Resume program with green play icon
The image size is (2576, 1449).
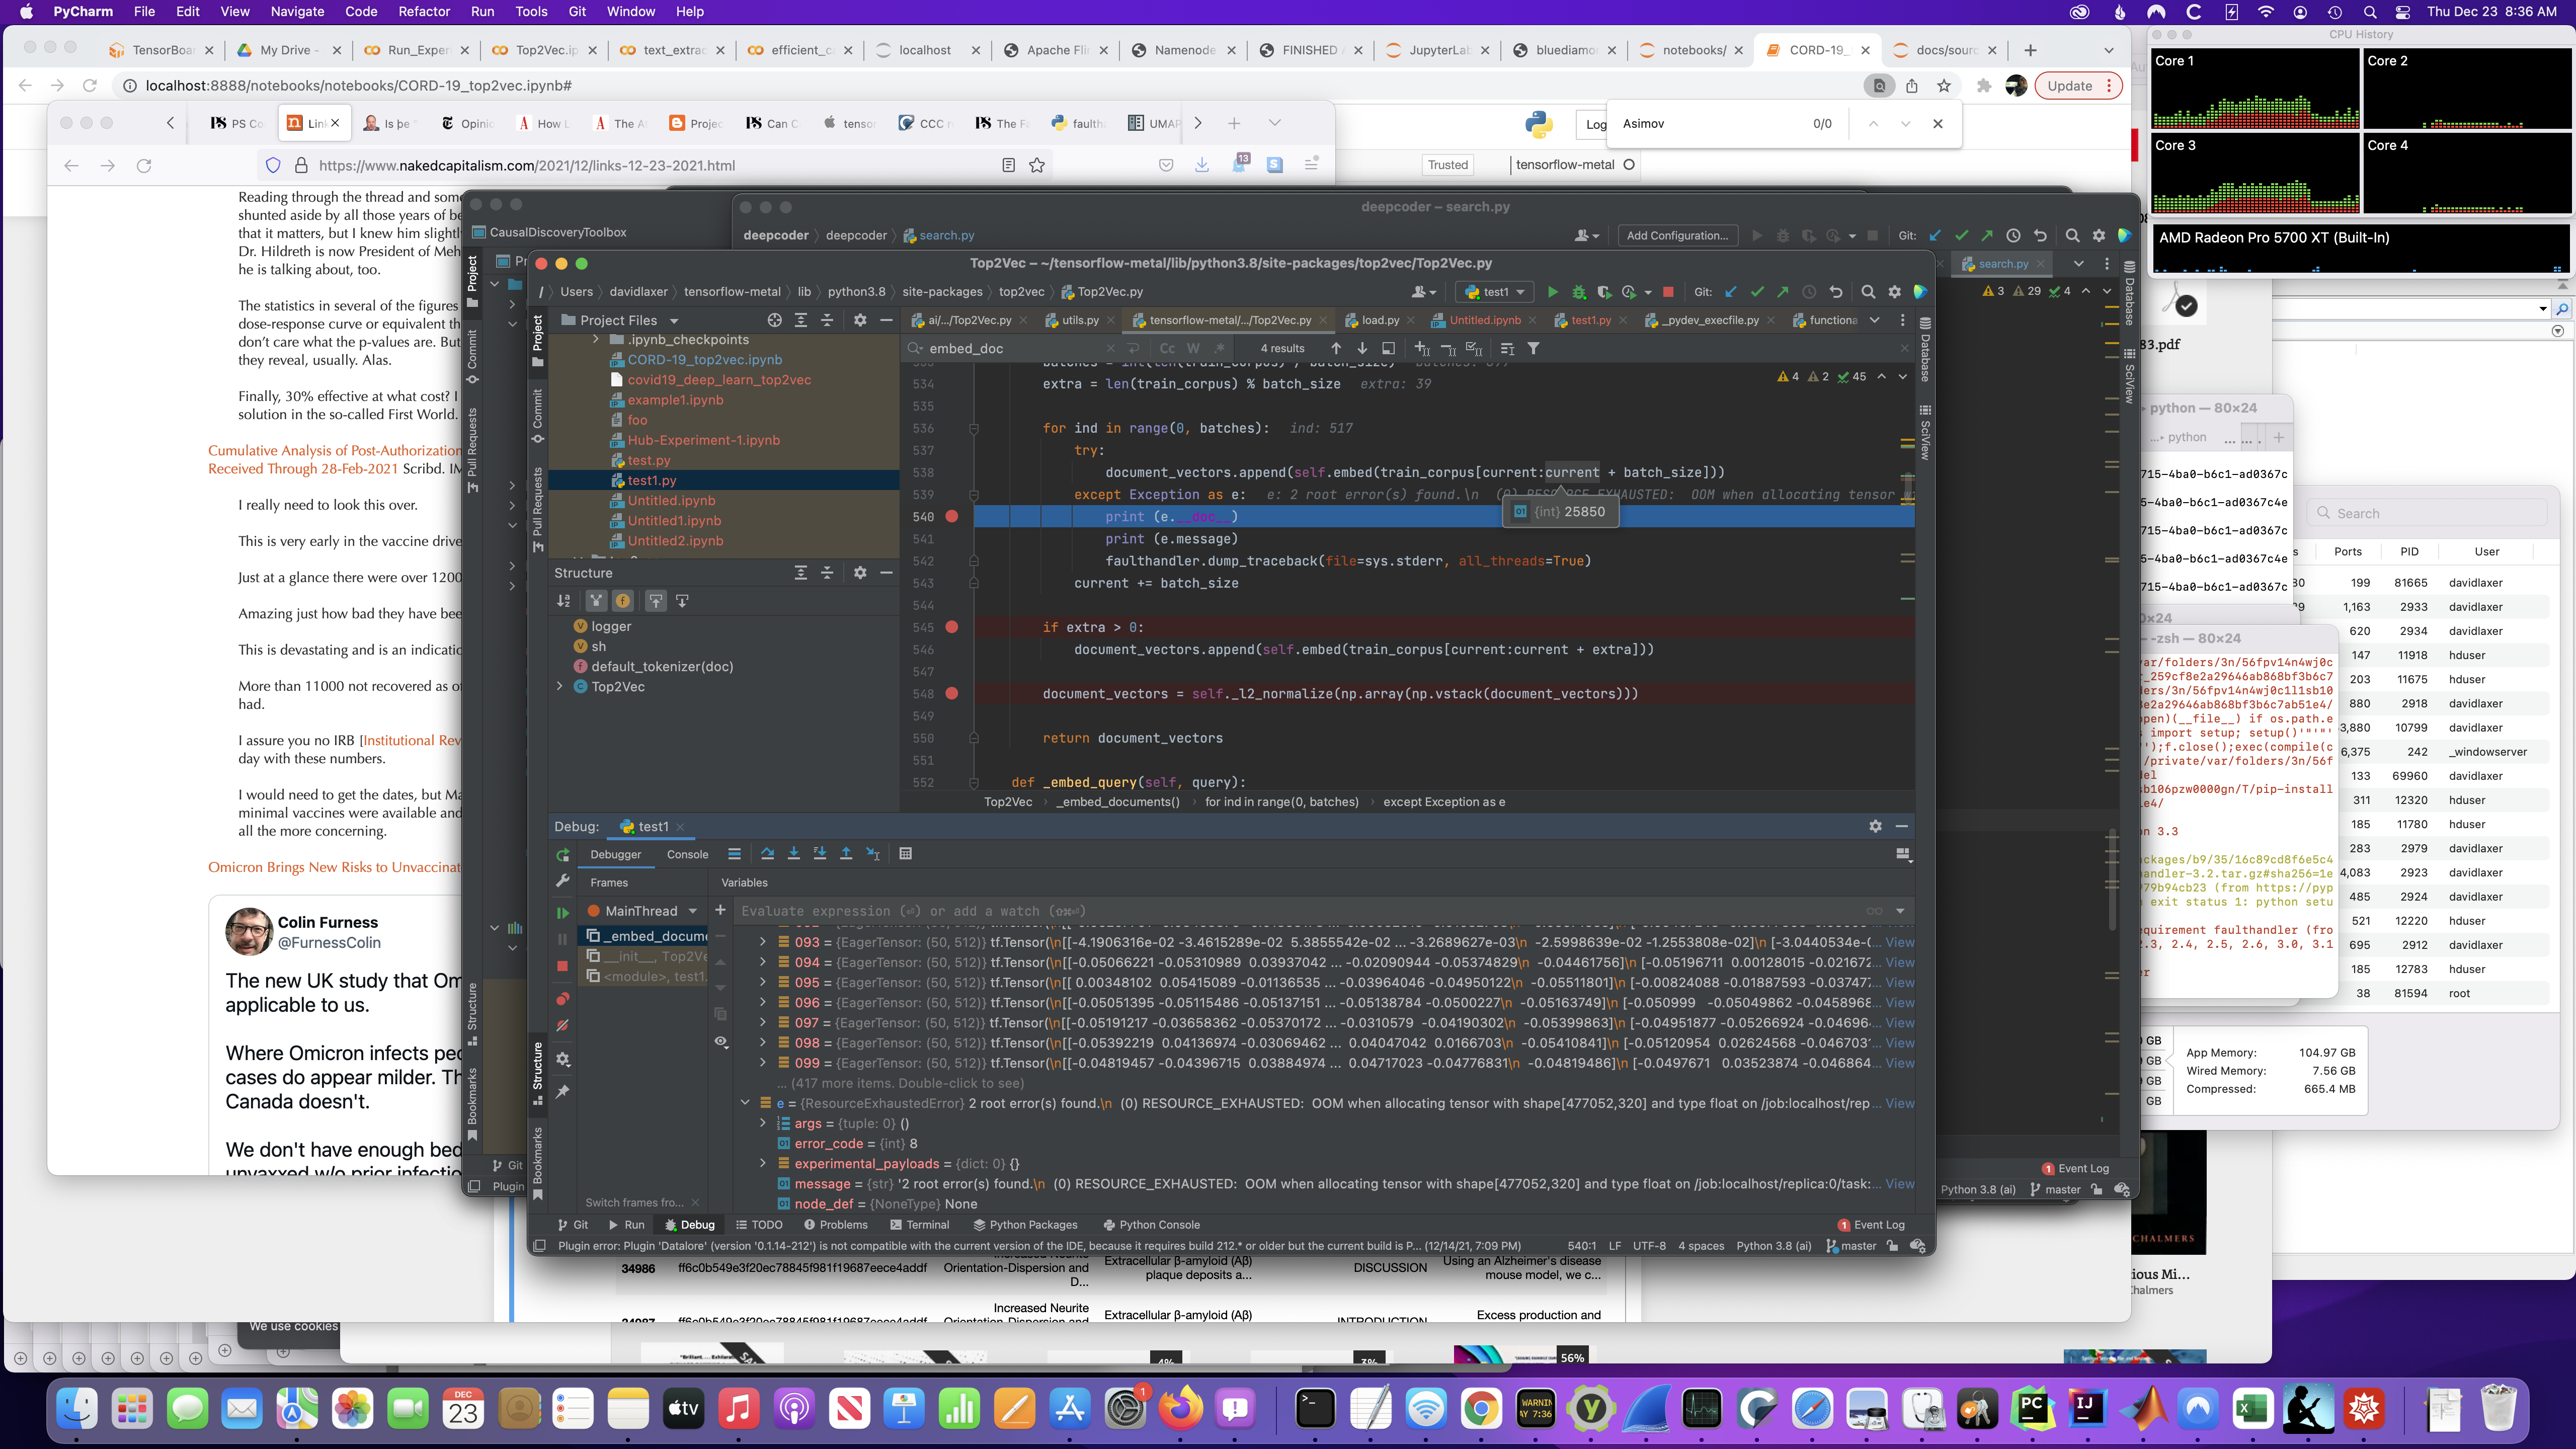[x=563, y=912]
